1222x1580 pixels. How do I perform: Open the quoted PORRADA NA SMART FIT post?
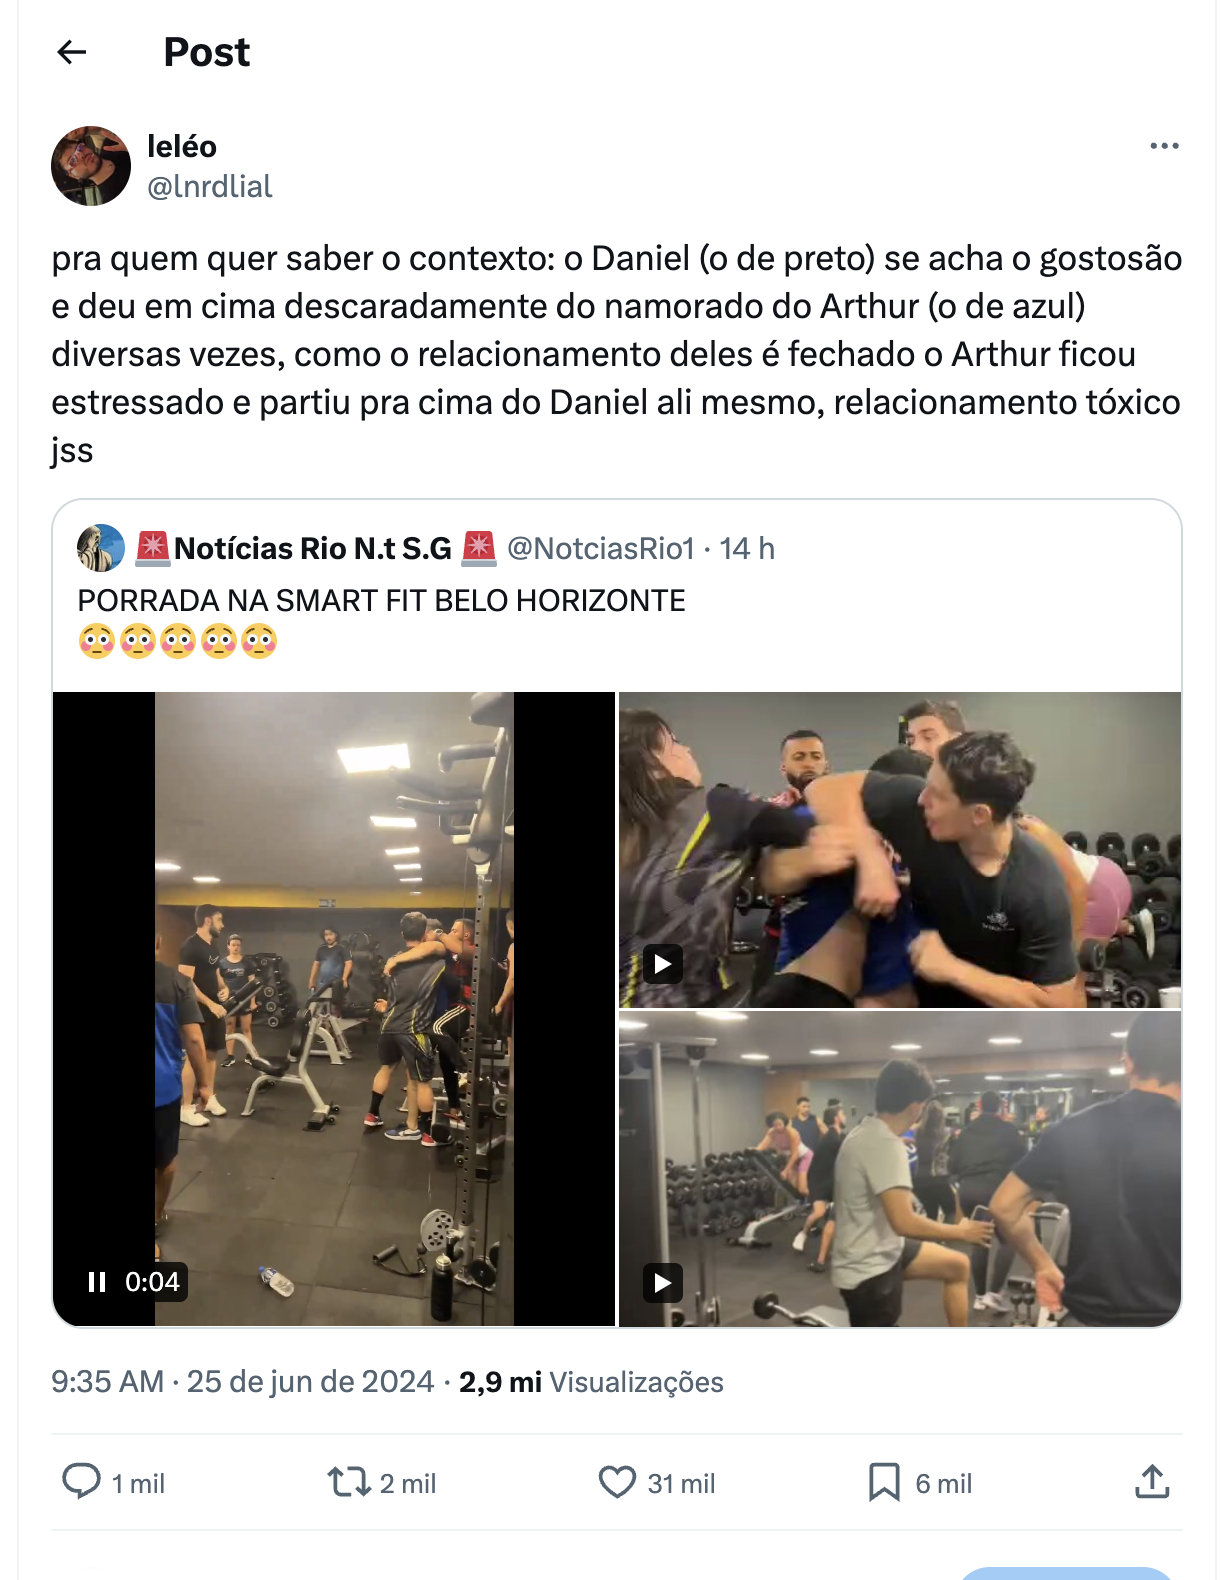click(x=382, y=601)
